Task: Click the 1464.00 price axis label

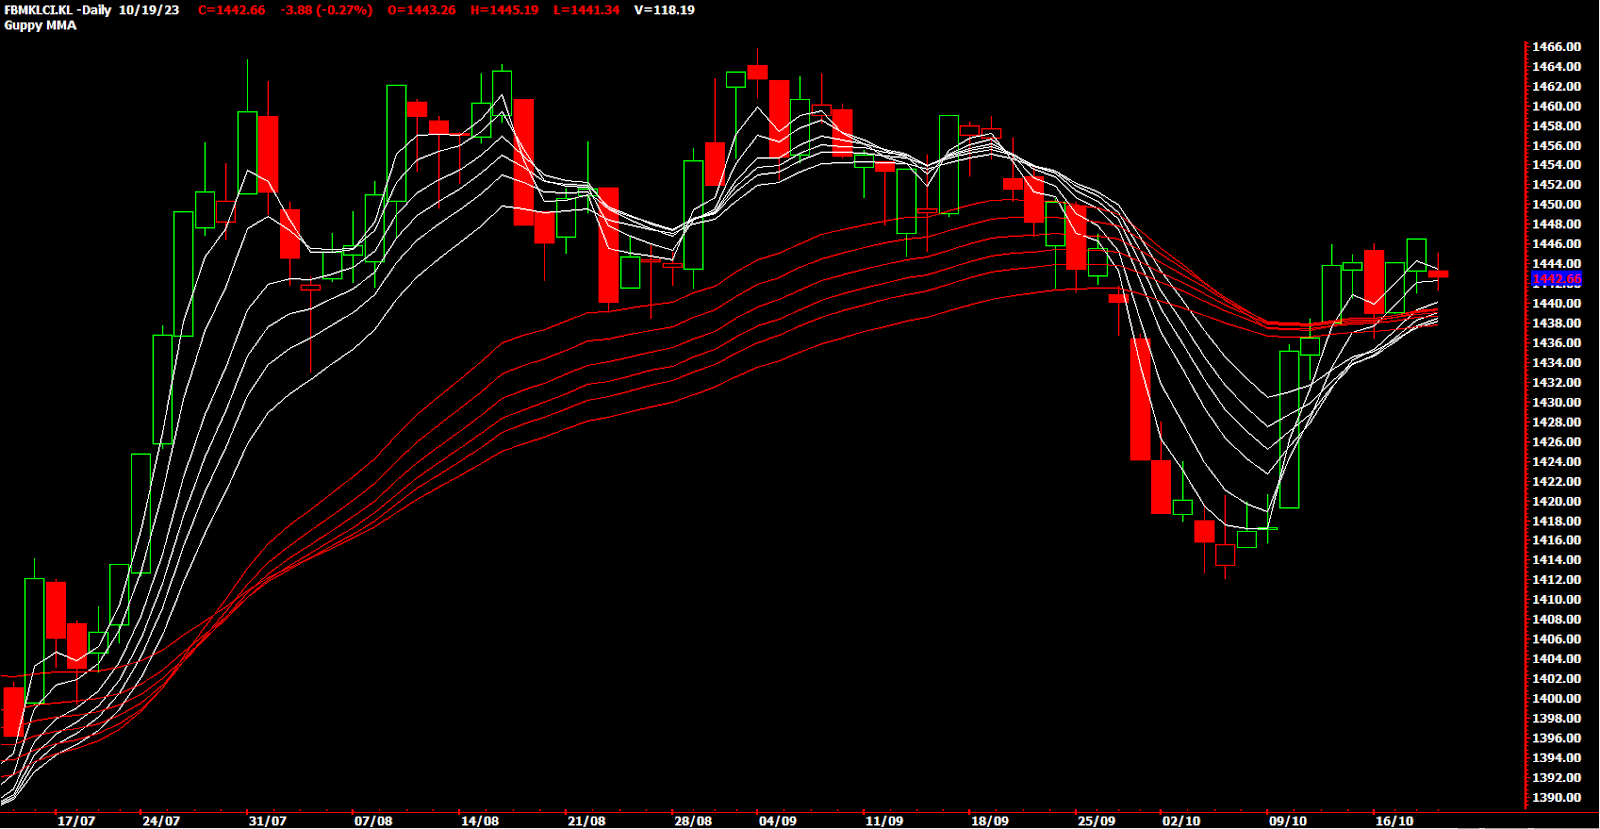Action: [x=1556, y=67]
